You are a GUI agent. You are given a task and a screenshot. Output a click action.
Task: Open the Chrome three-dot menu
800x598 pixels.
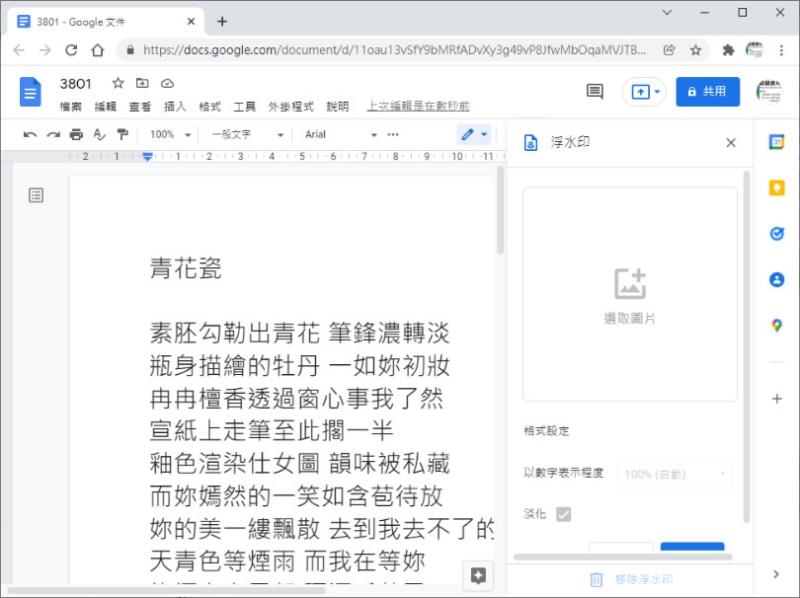[x=781, y=50]
